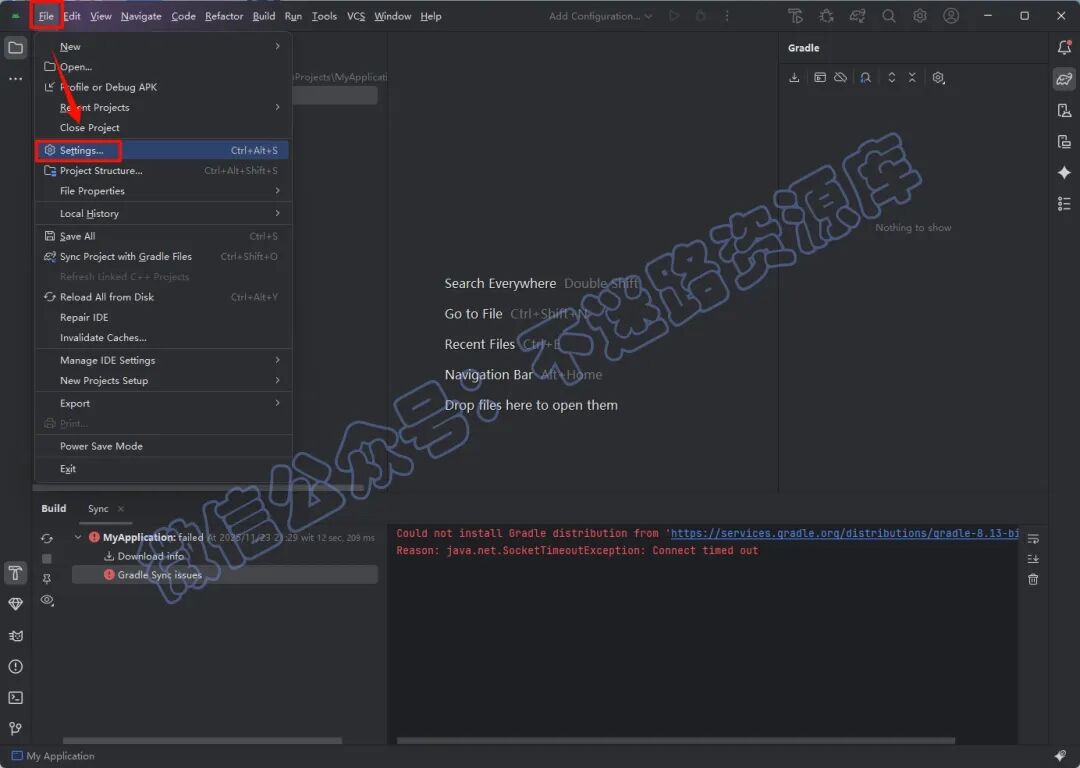Click scroll-to-end icon in build output

click(1033, 559)
